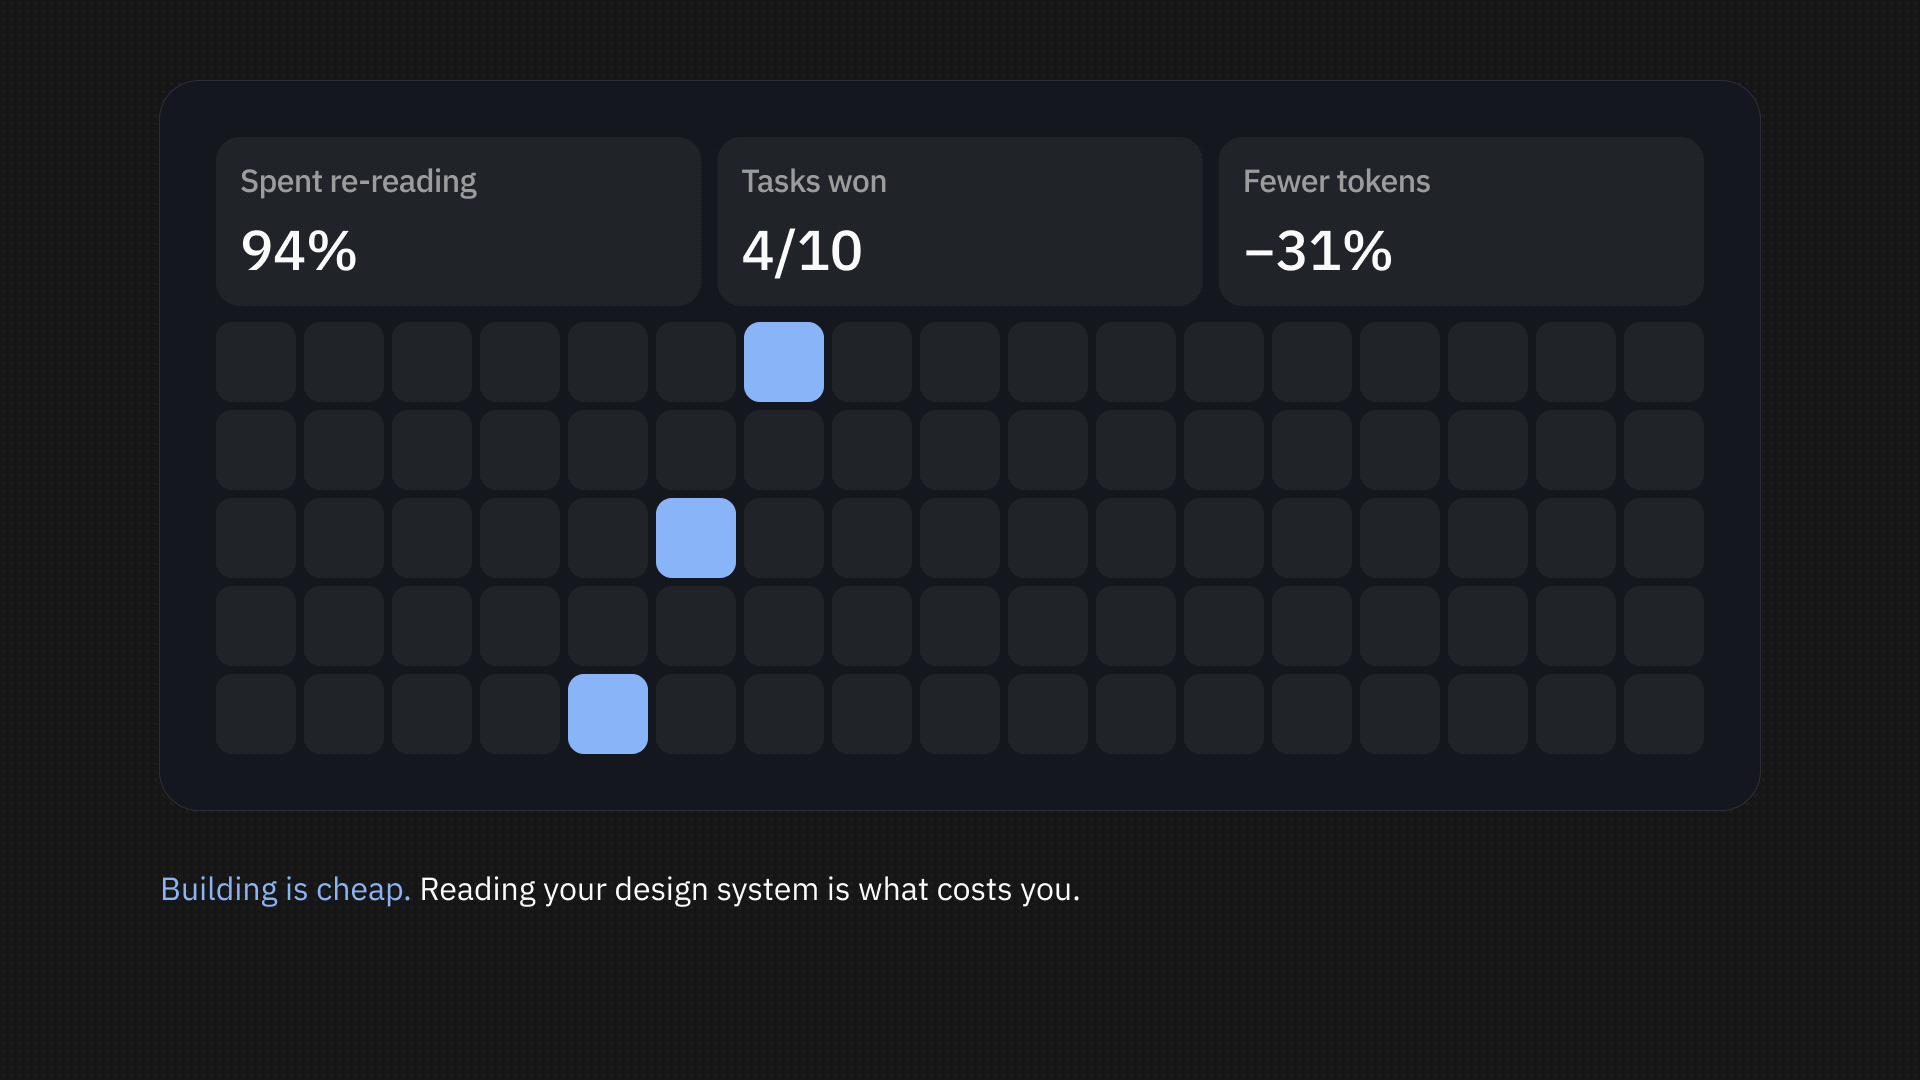Click the Fewer tokens label
This screenshot has width=1920, height=1080.
[1336, 181]
